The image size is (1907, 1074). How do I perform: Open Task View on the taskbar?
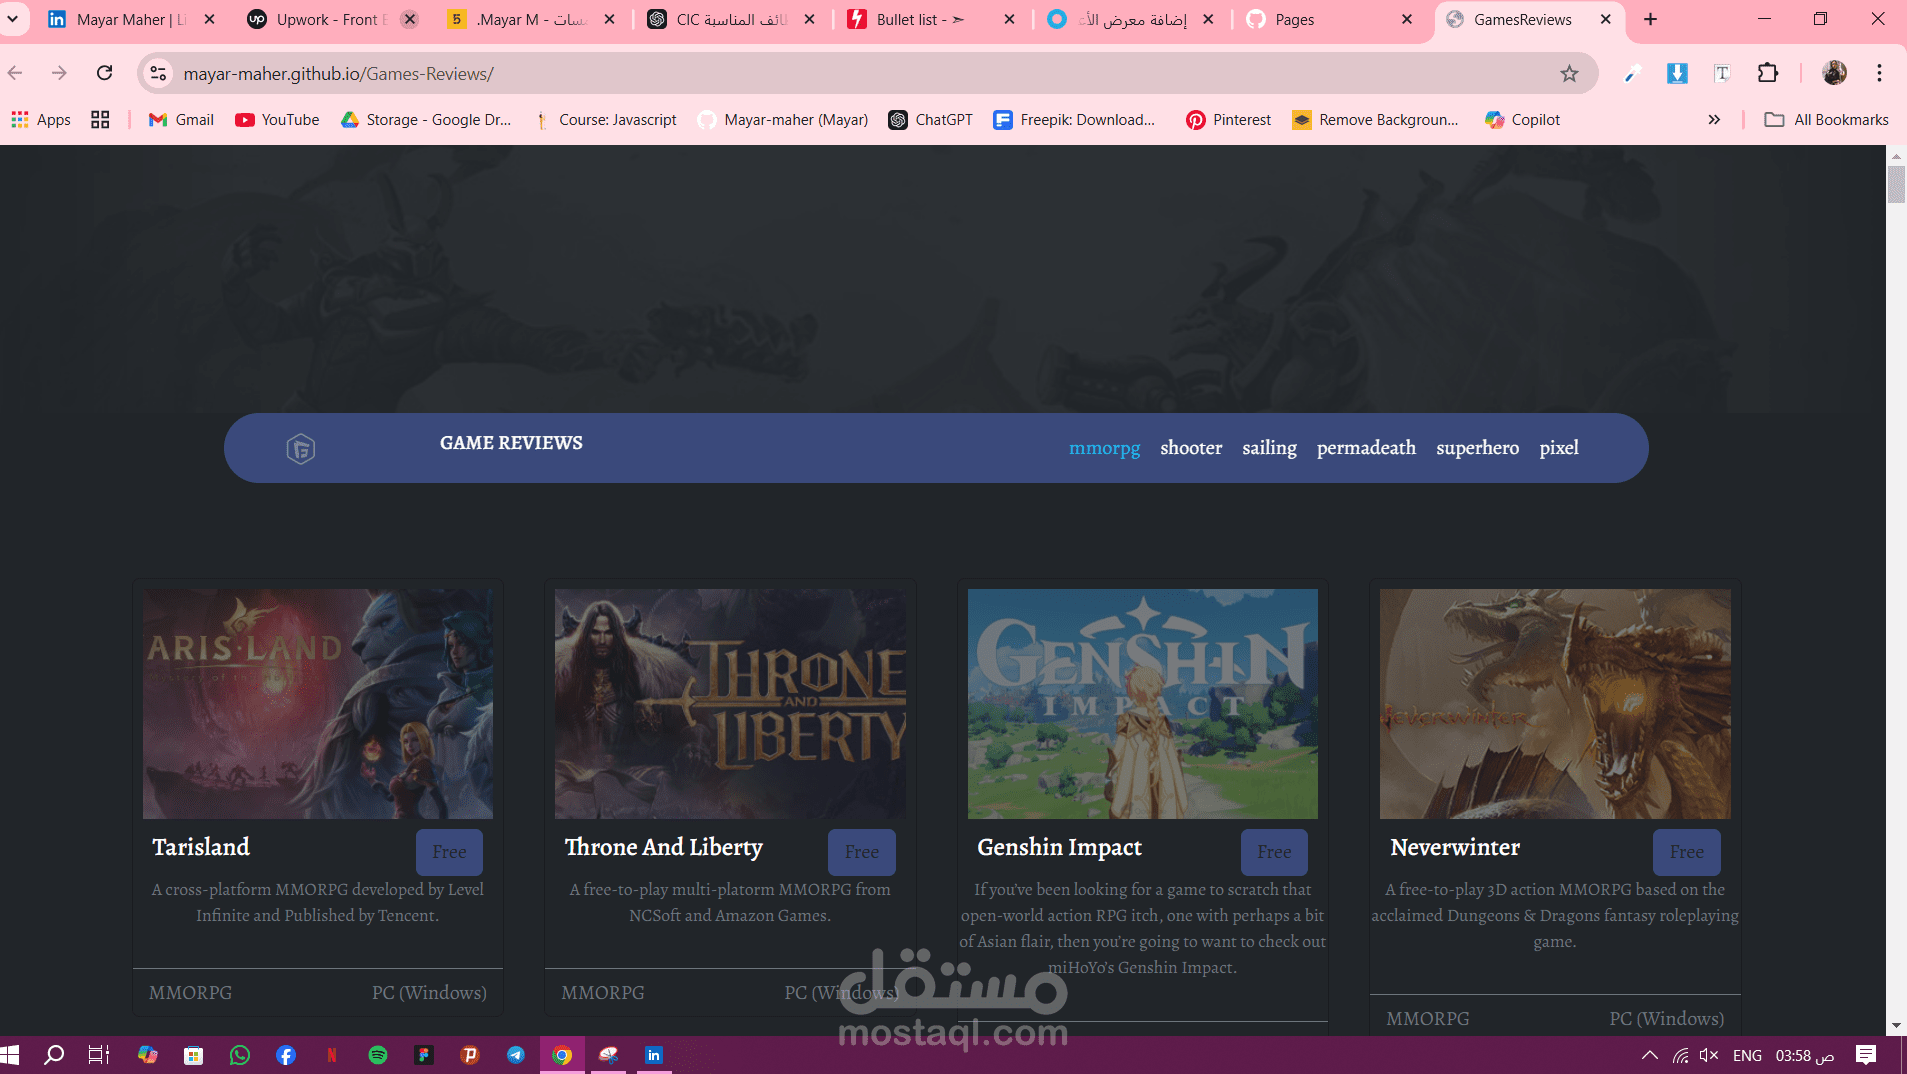99,1055
